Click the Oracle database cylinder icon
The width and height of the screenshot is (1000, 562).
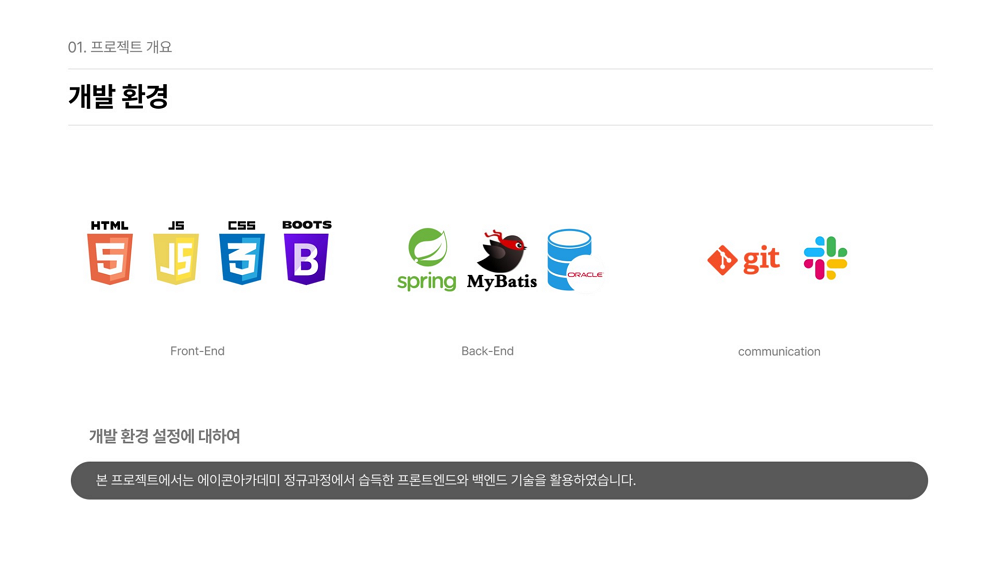pyautogui.click(x=576, y=260)
